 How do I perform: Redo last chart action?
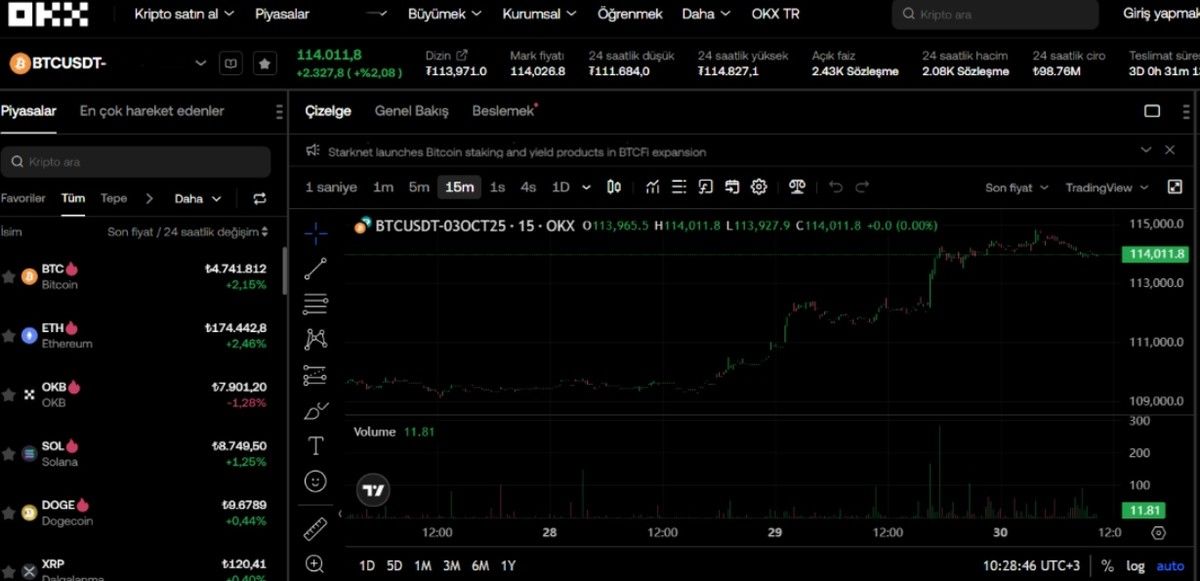[x=862, y=187]
